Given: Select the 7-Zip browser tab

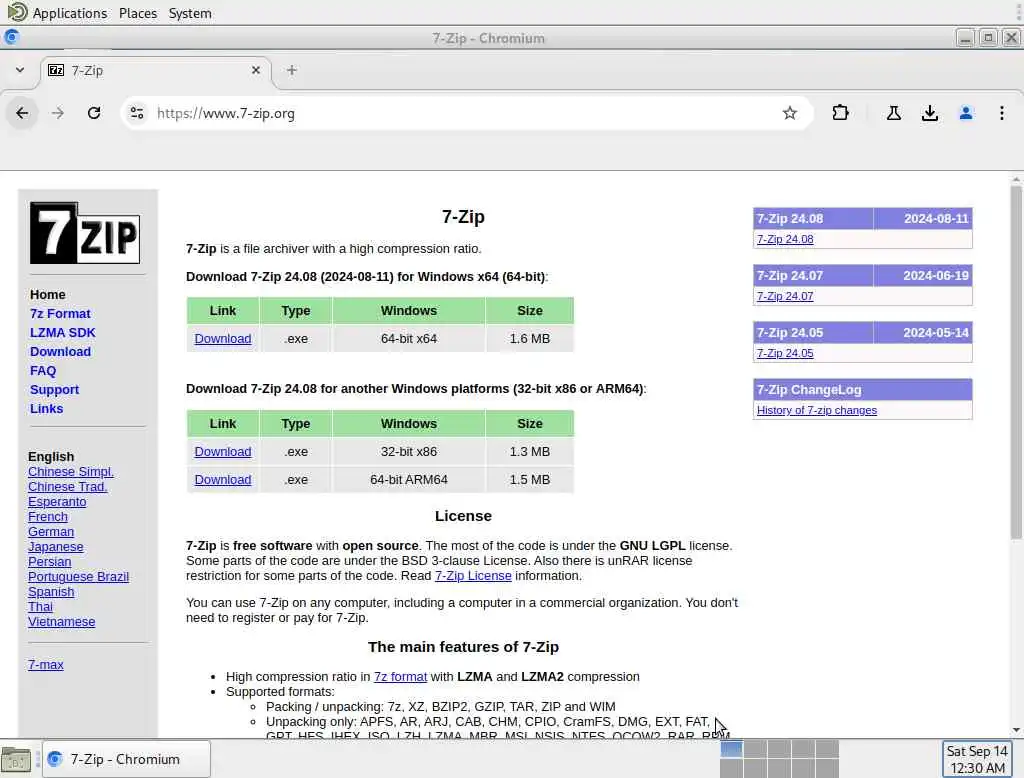Looking at the screenshot, I should [x=154, y=70].
